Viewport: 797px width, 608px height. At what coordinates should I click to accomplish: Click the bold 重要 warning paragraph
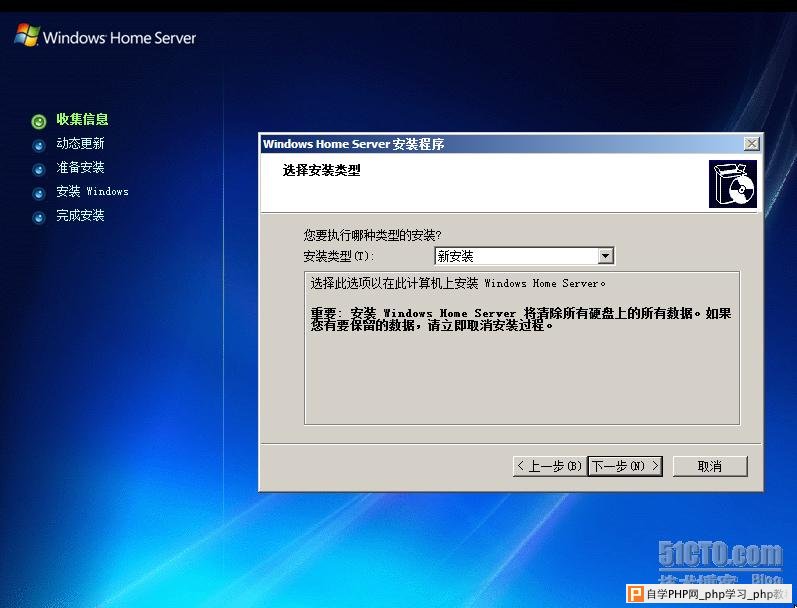coord(521,319)
